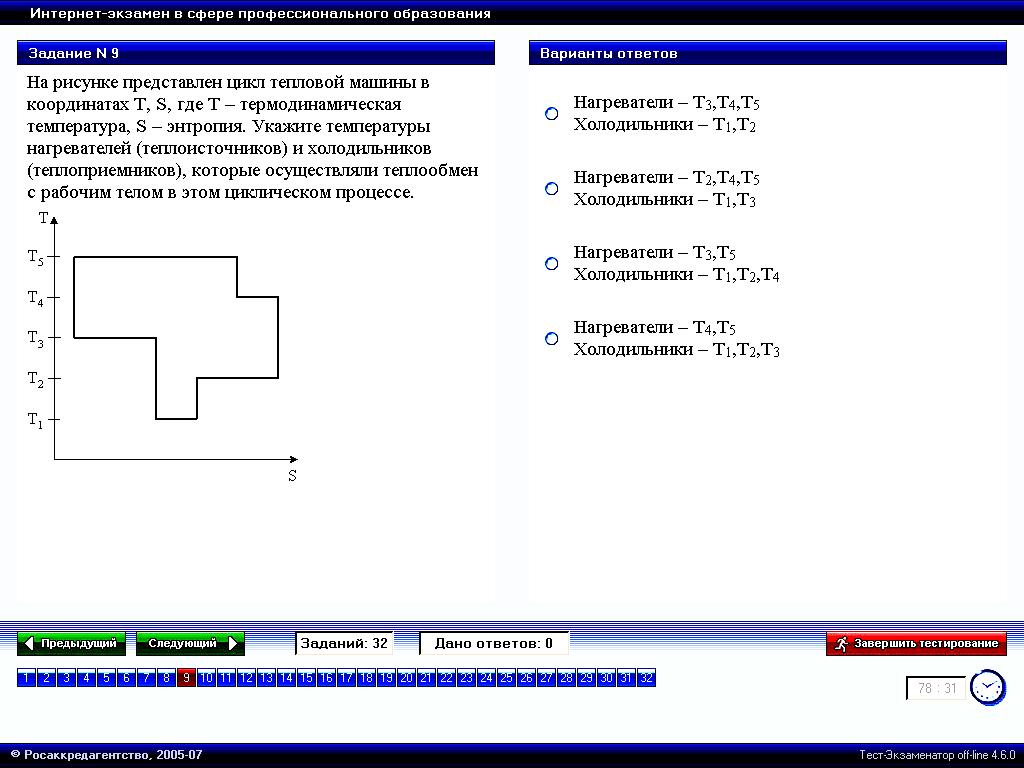
Task: Go to last question 32 tile
Action: [x=647, y=678]
